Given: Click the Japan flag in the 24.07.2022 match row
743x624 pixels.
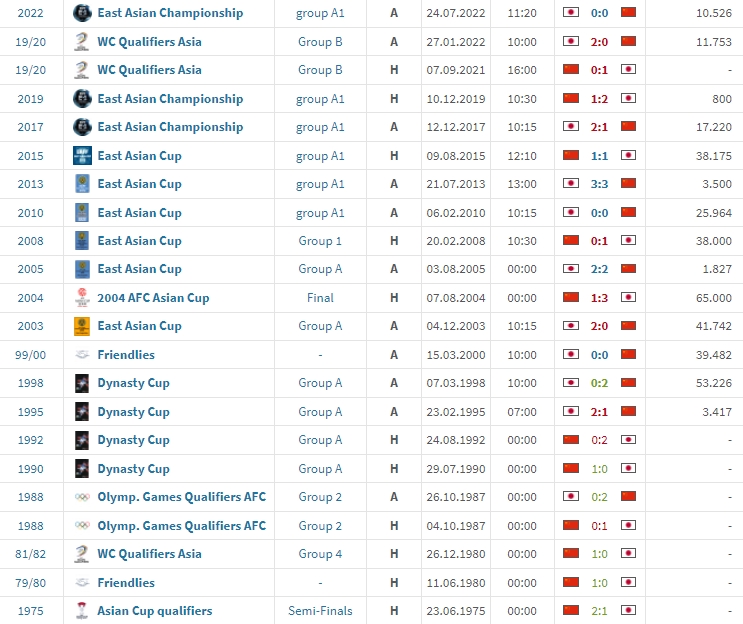Looking at the screenshot, I should (571, 13).
